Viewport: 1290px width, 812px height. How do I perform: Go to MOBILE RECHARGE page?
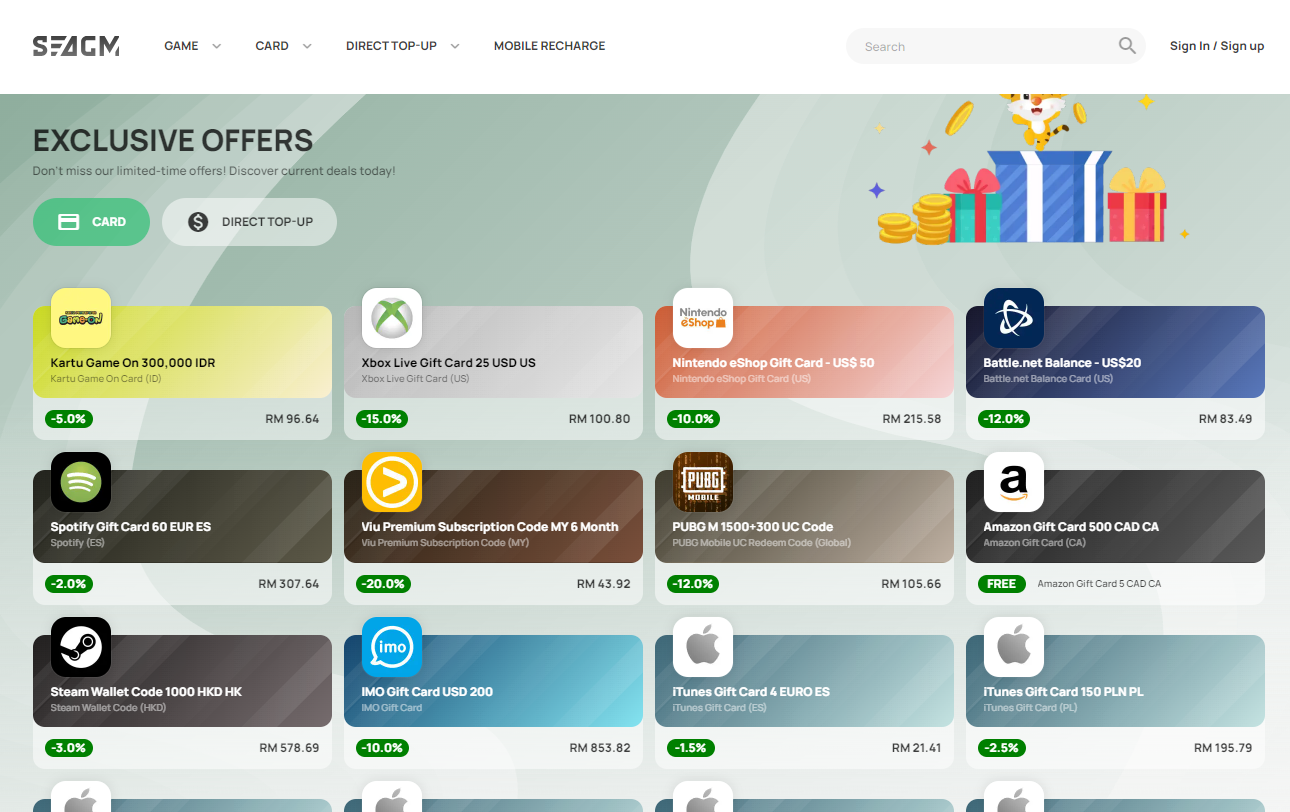(x=549, y=46)
